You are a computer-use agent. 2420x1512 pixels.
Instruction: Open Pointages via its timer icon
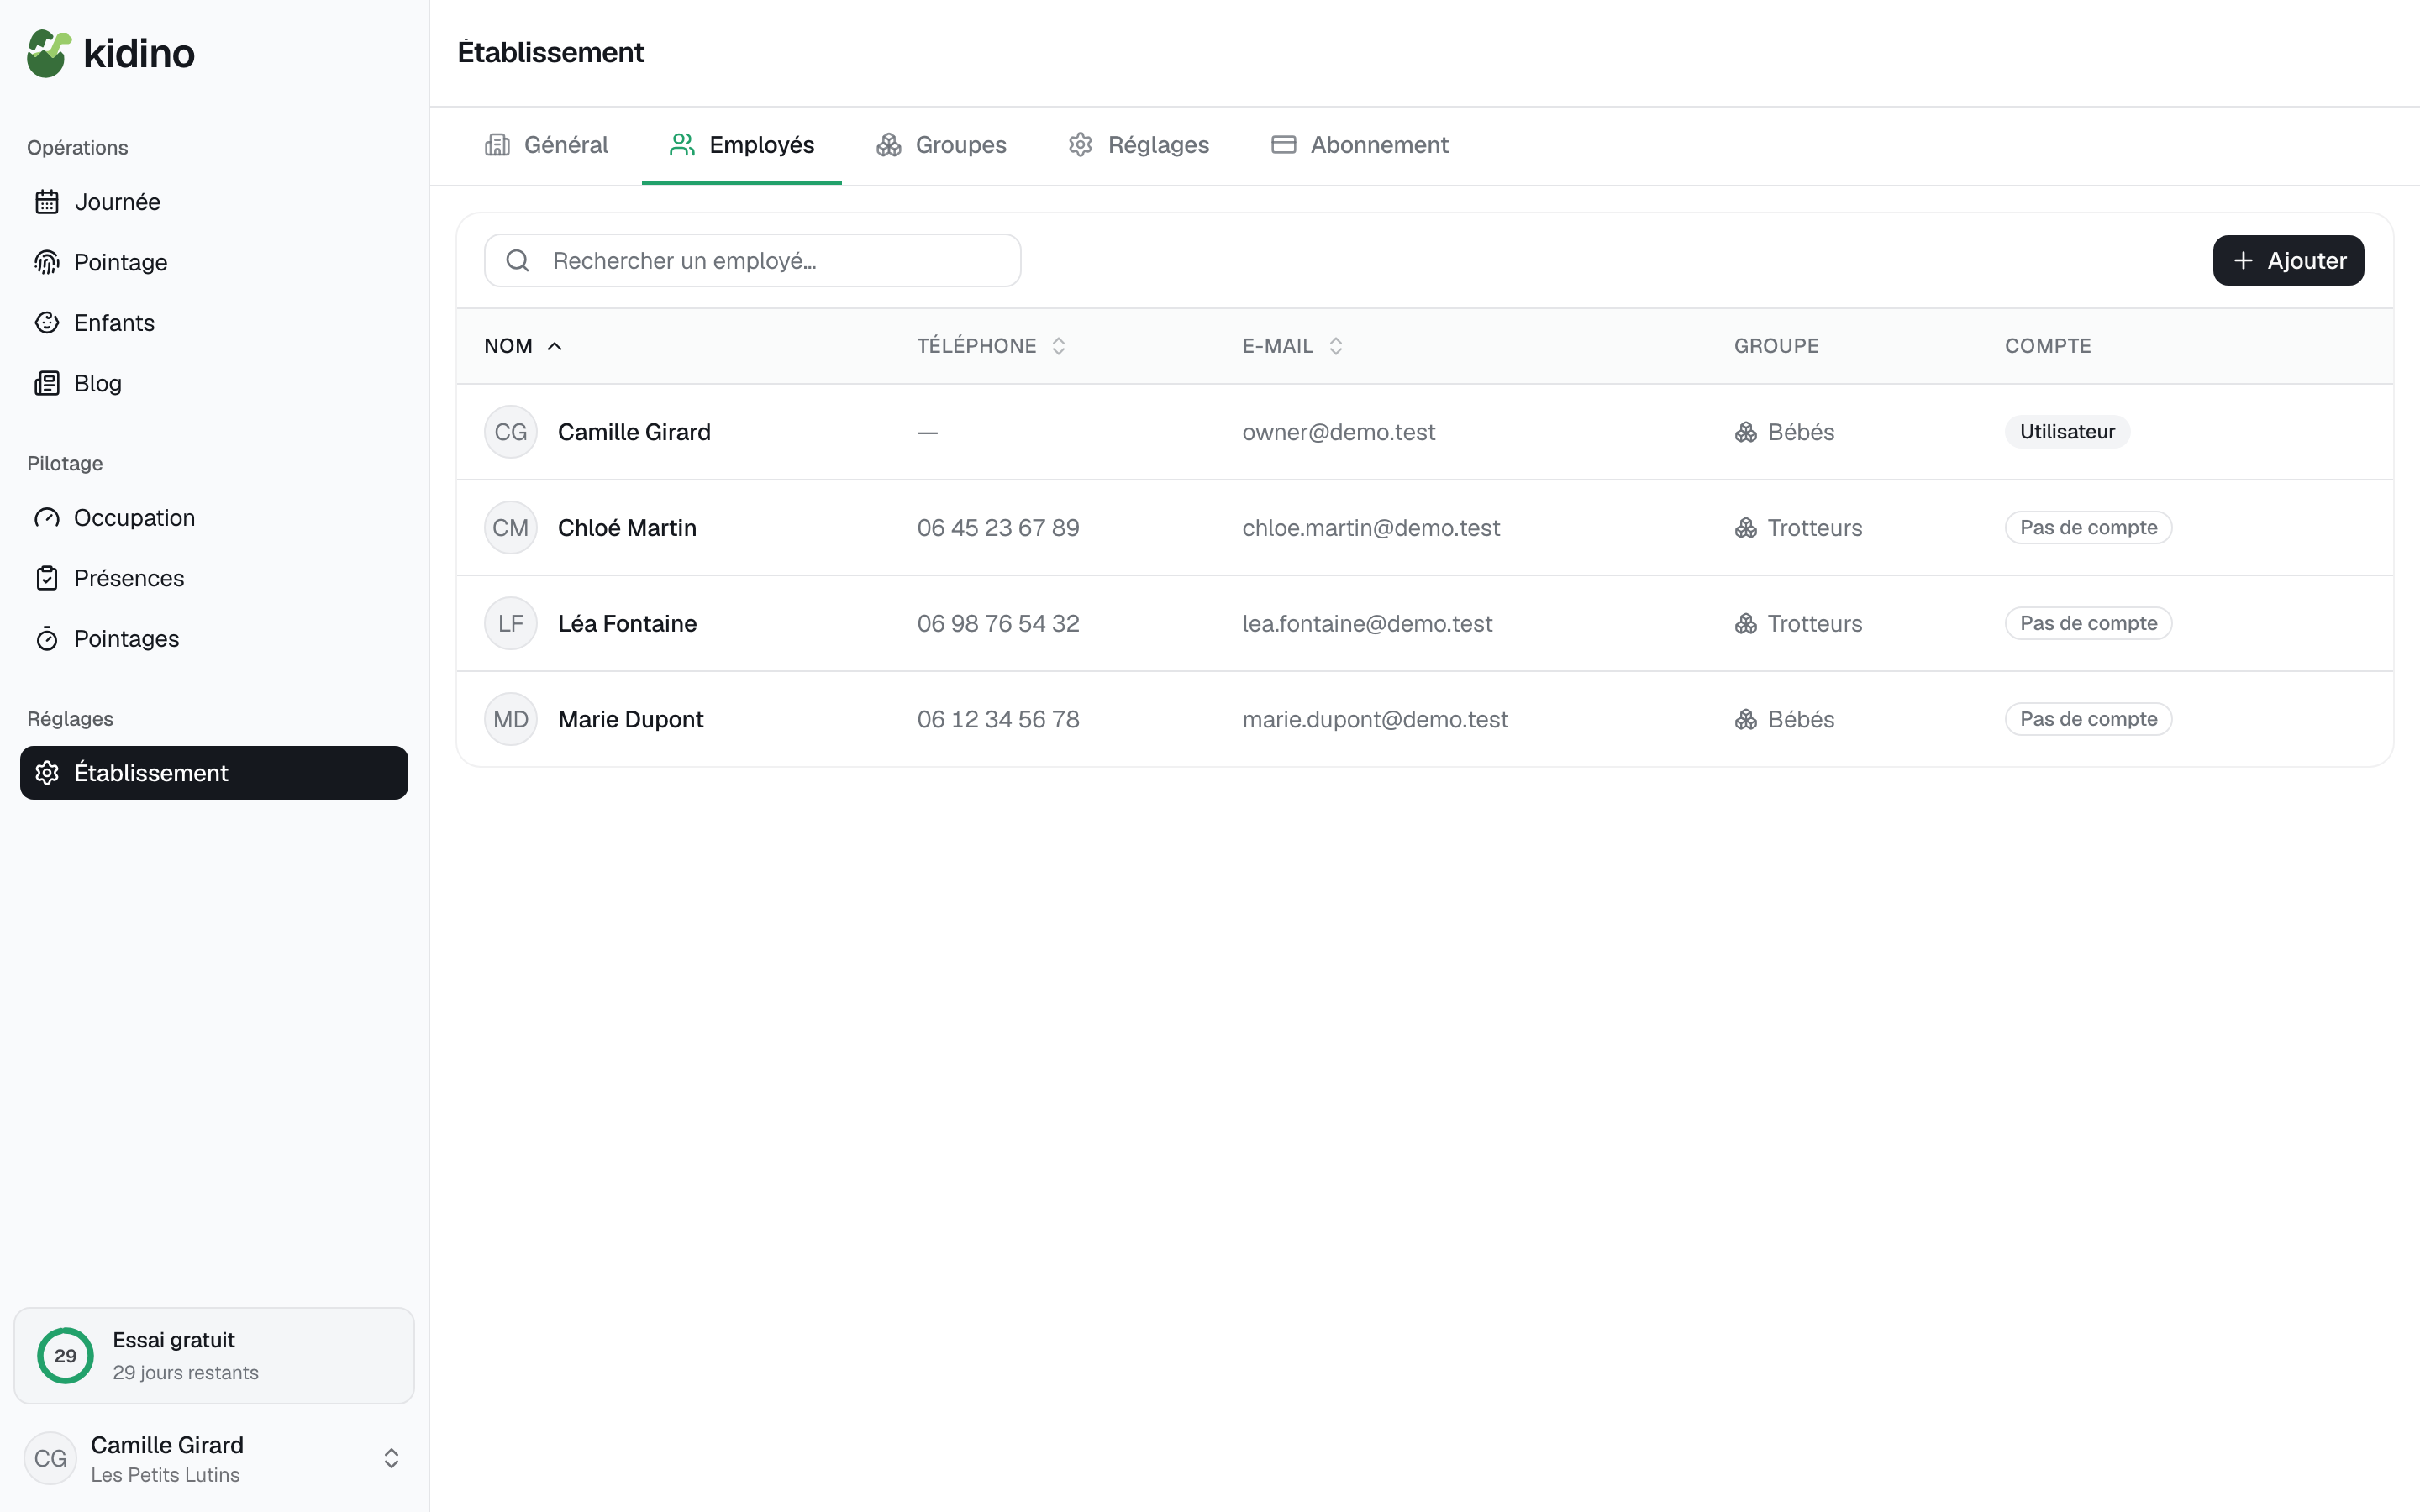47,639
